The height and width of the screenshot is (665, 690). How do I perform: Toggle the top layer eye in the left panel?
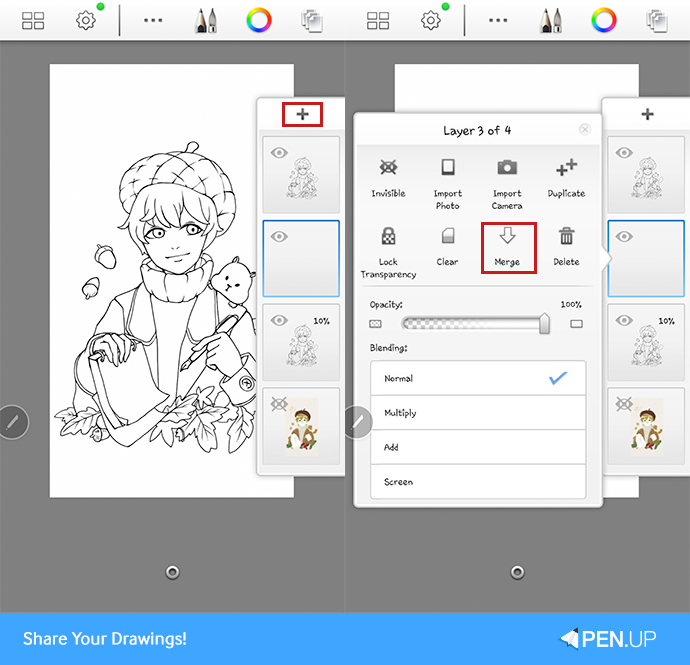[x=279, y=153]
